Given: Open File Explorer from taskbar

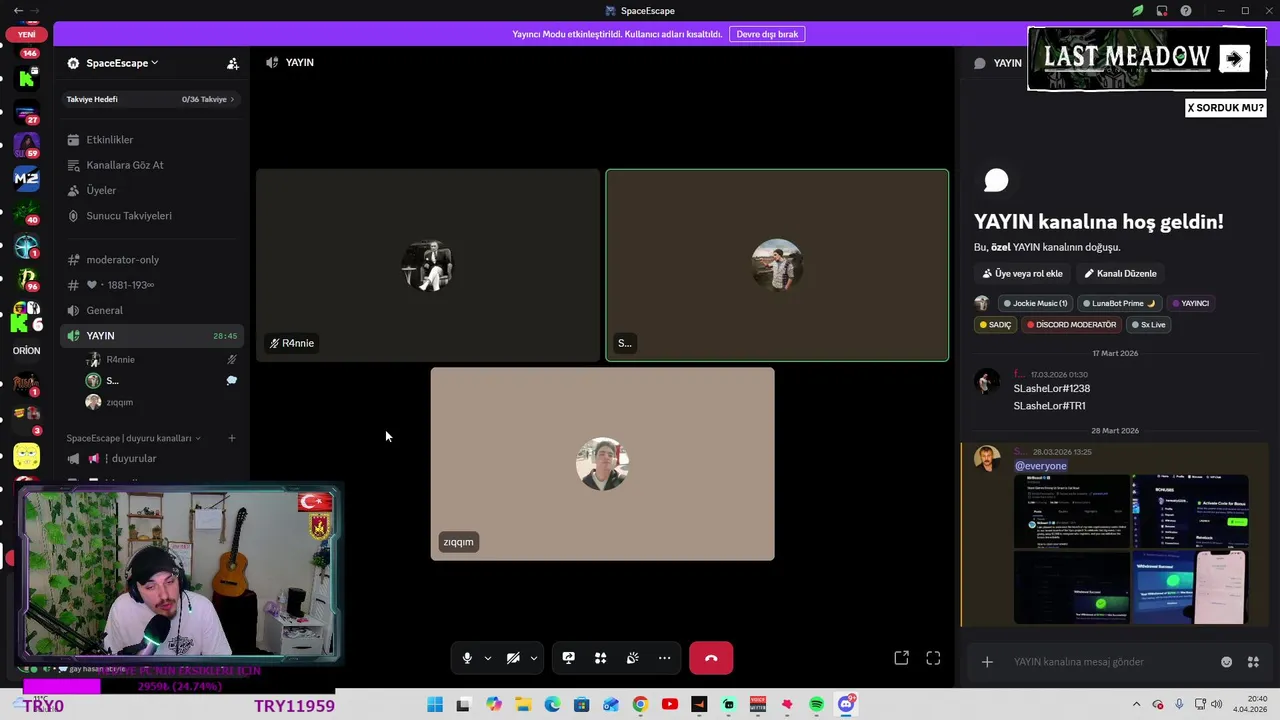Looking at the screenshot, I should click(523, 705).
